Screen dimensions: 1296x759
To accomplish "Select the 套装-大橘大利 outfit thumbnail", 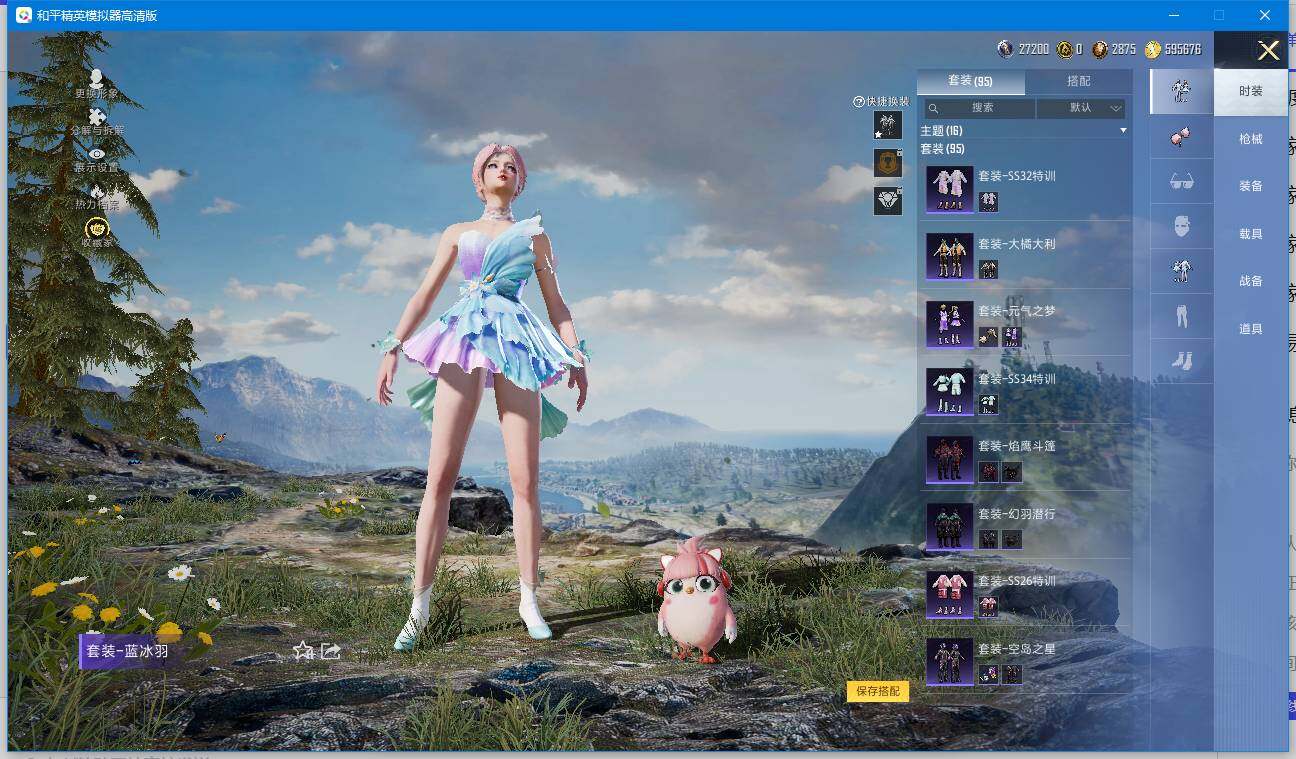I will (949, 256).
